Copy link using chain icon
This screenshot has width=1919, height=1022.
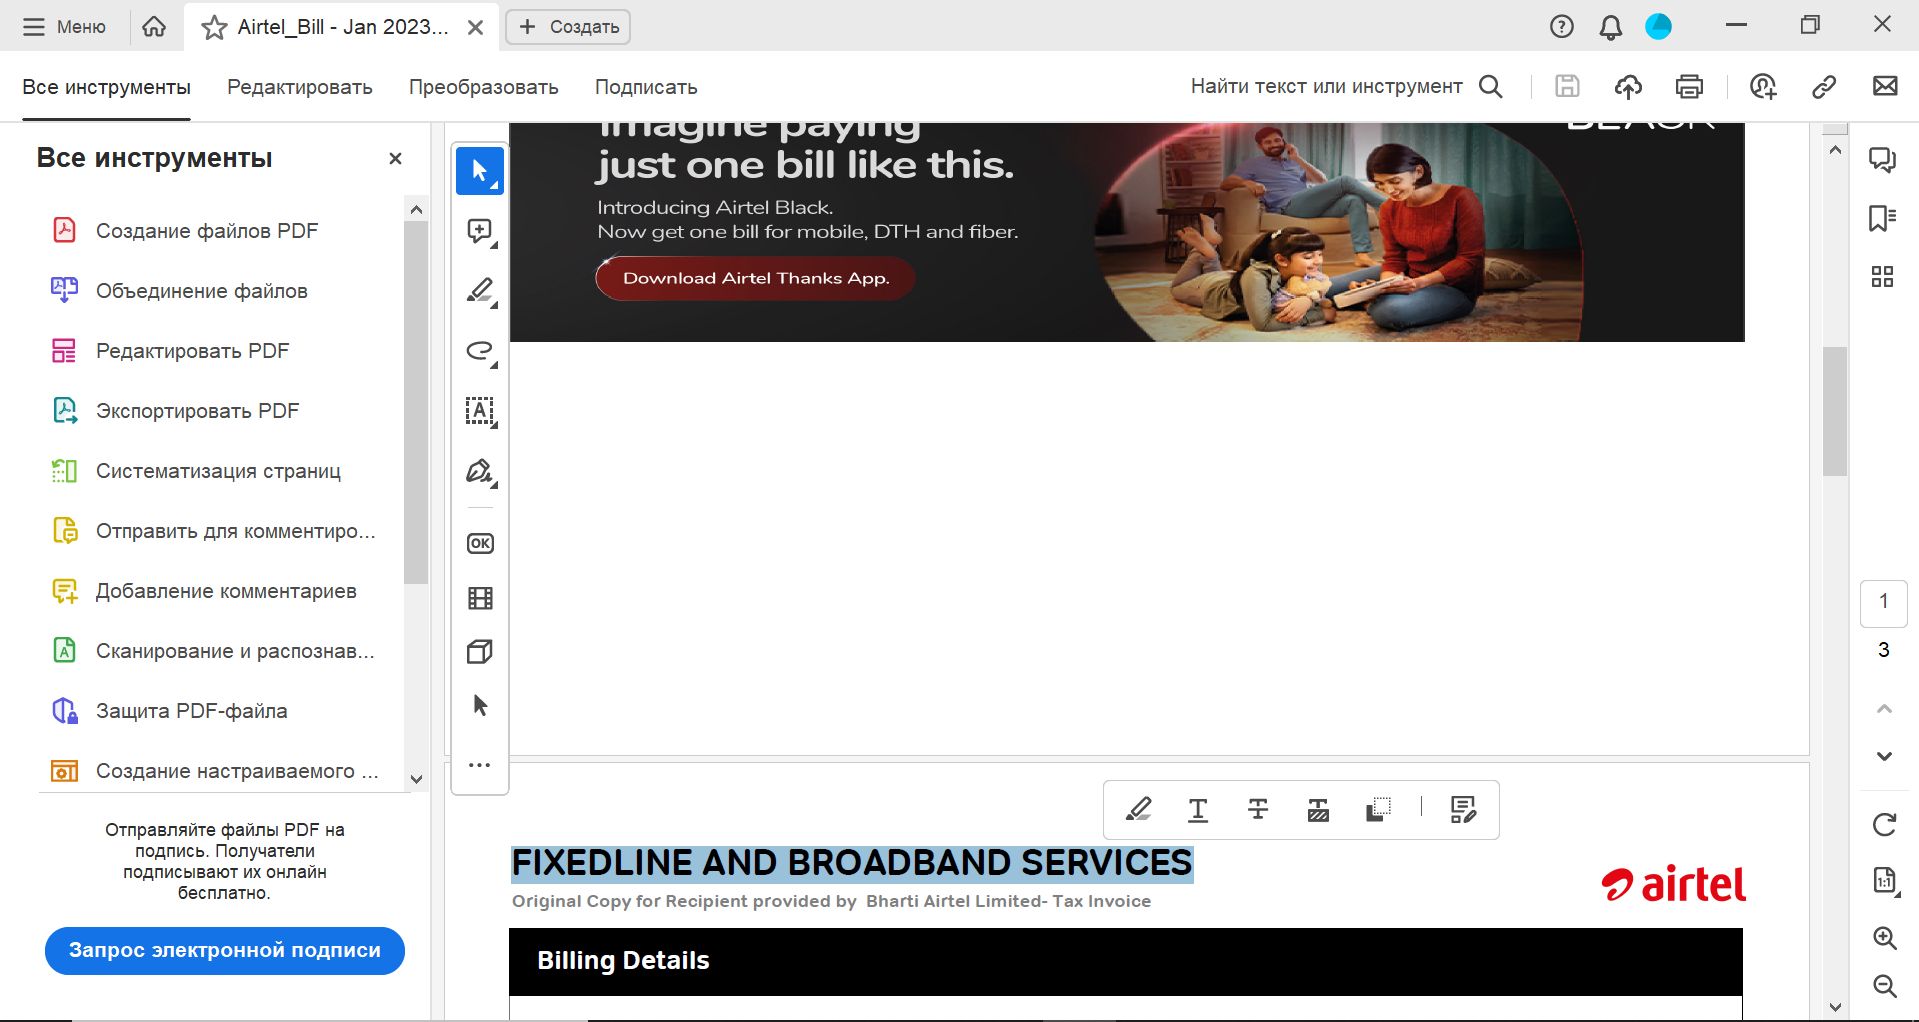tap(1824, 87)
